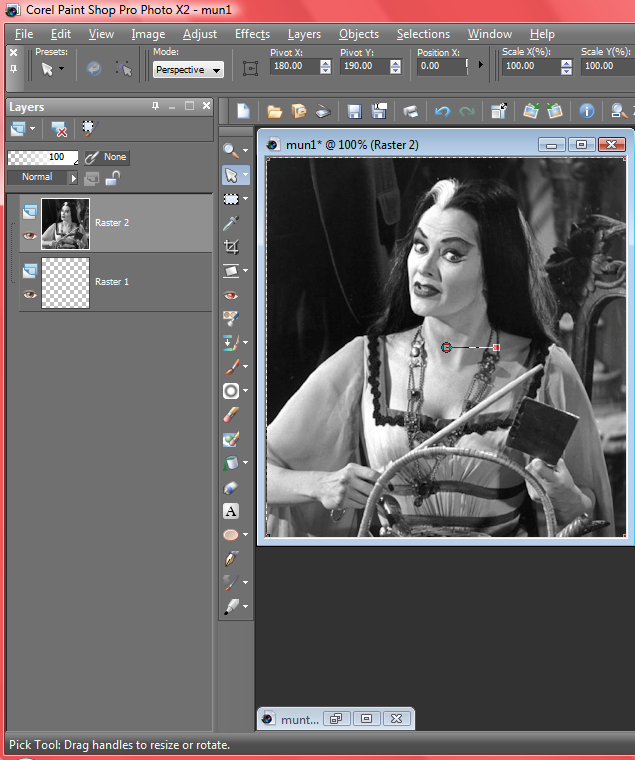Expand the Zoom tool flyout arrow

[245, 151]
